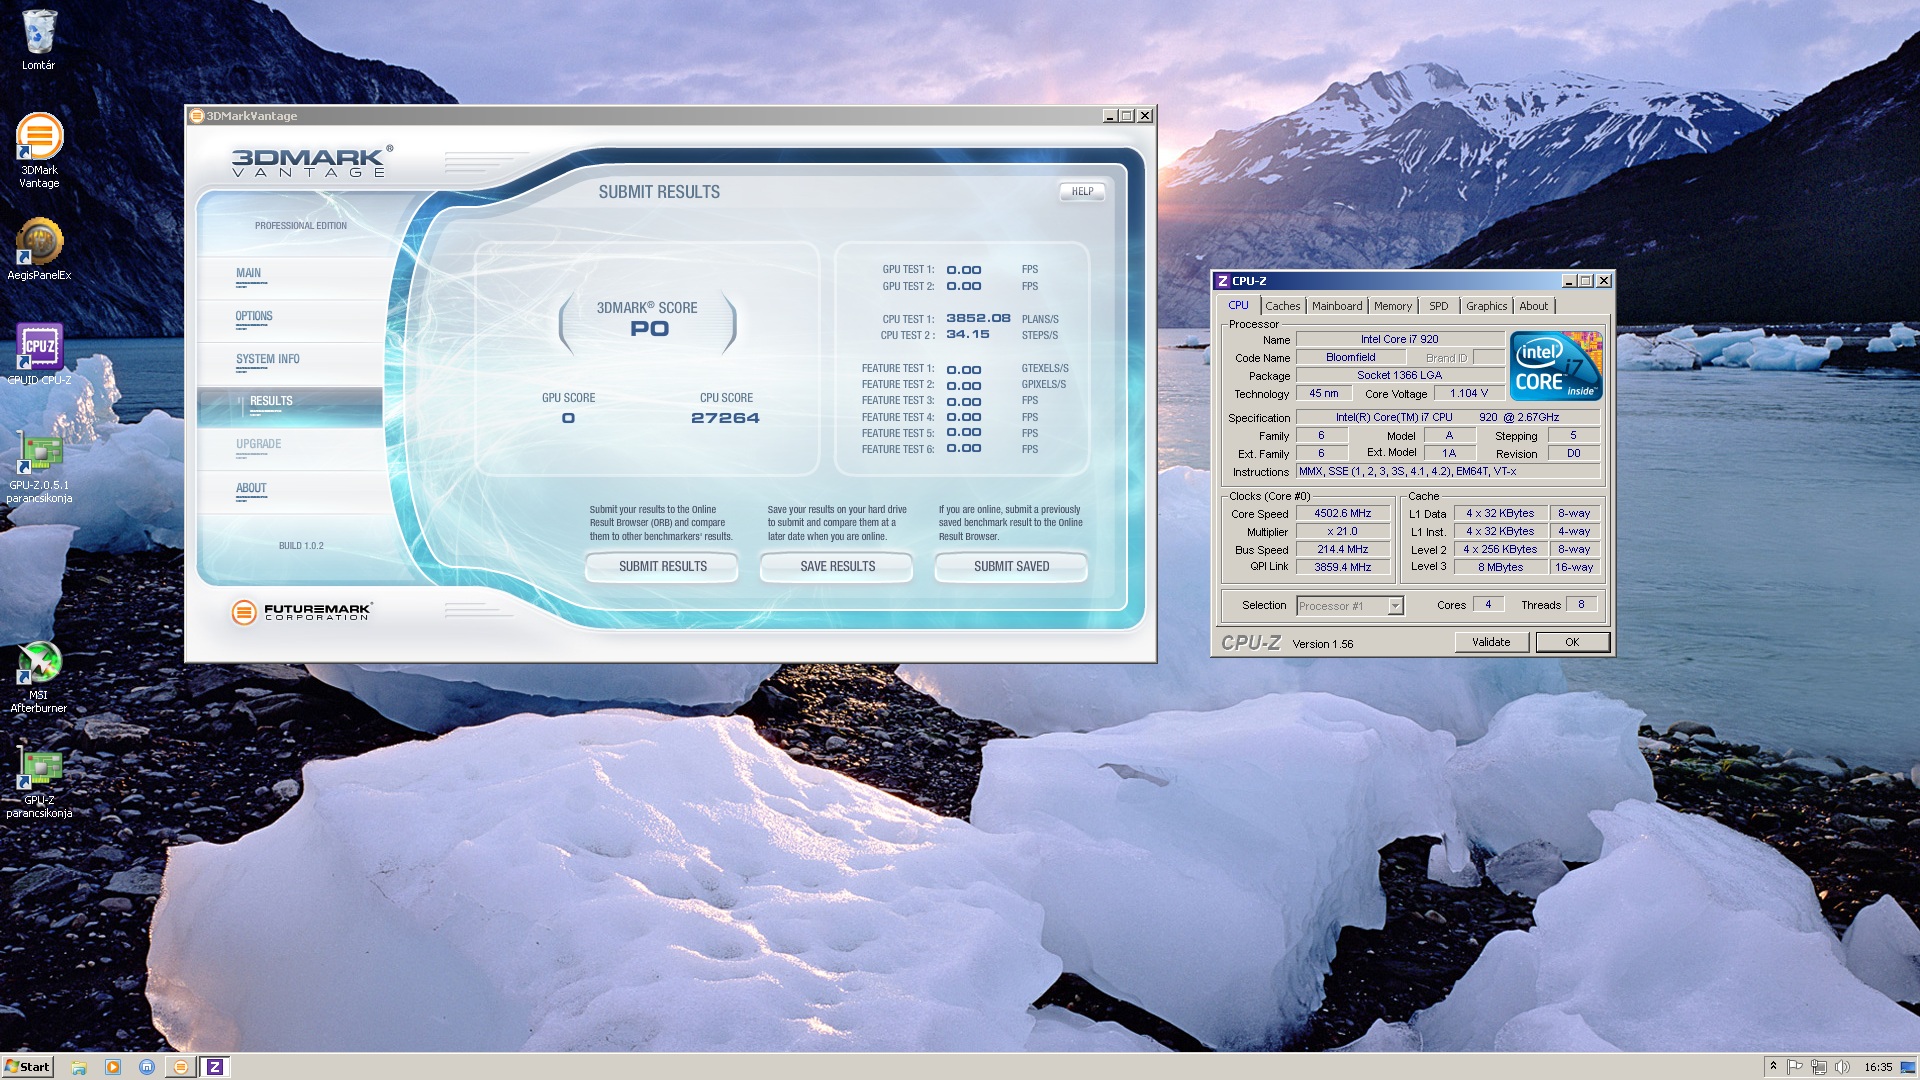Screen dimensions: 1920x1080
Task: Open the file explorer taskbar icon
Action: [x=79, y=1067]
